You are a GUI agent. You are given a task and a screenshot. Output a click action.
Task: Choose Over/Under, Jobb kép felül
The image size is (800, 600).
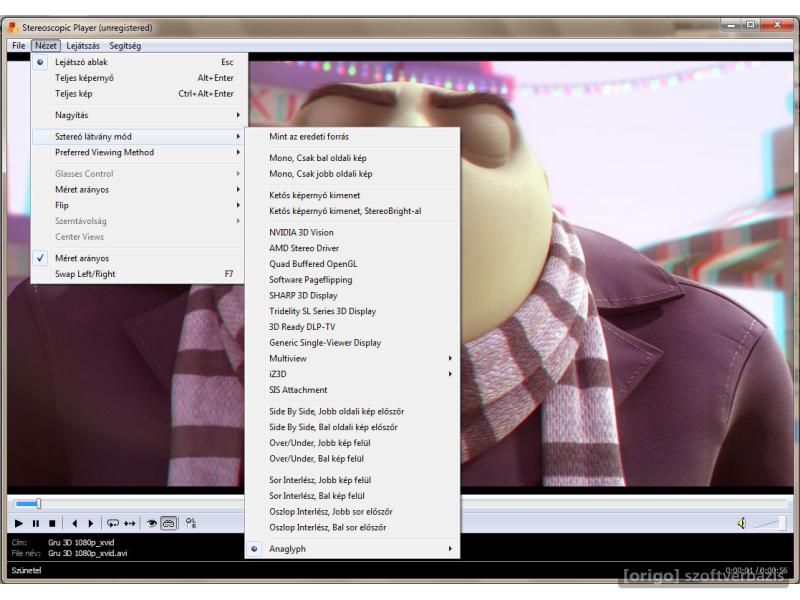pos(352,443)
